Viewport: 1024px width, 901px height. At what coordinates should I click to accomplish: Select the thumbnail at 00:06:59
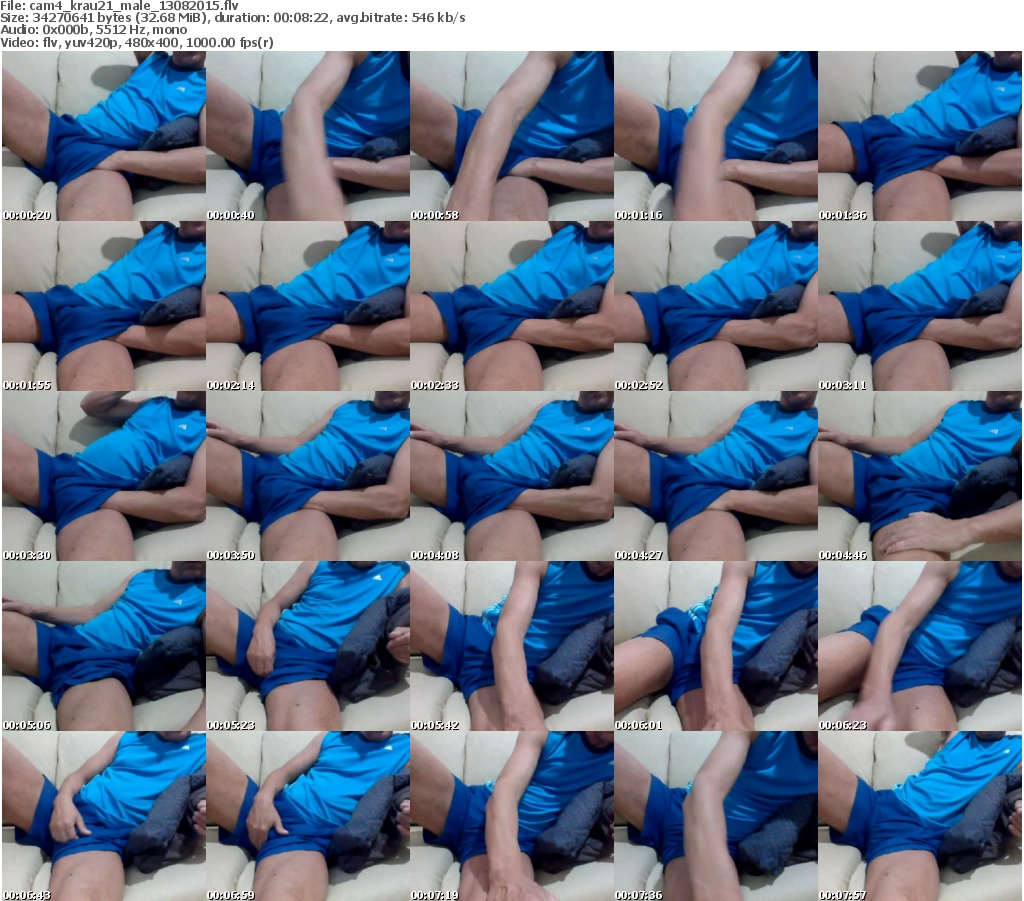click(308, 816)
